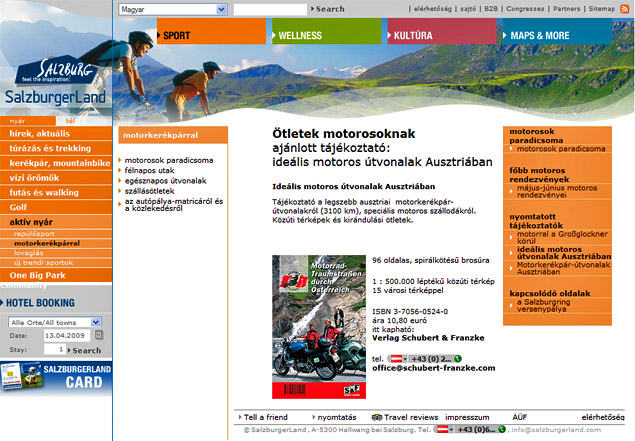Image resolution: width=635 pixels, height=441 pixels.
Task: Open túrázás és trekking menu item
Action: [56, 148]
